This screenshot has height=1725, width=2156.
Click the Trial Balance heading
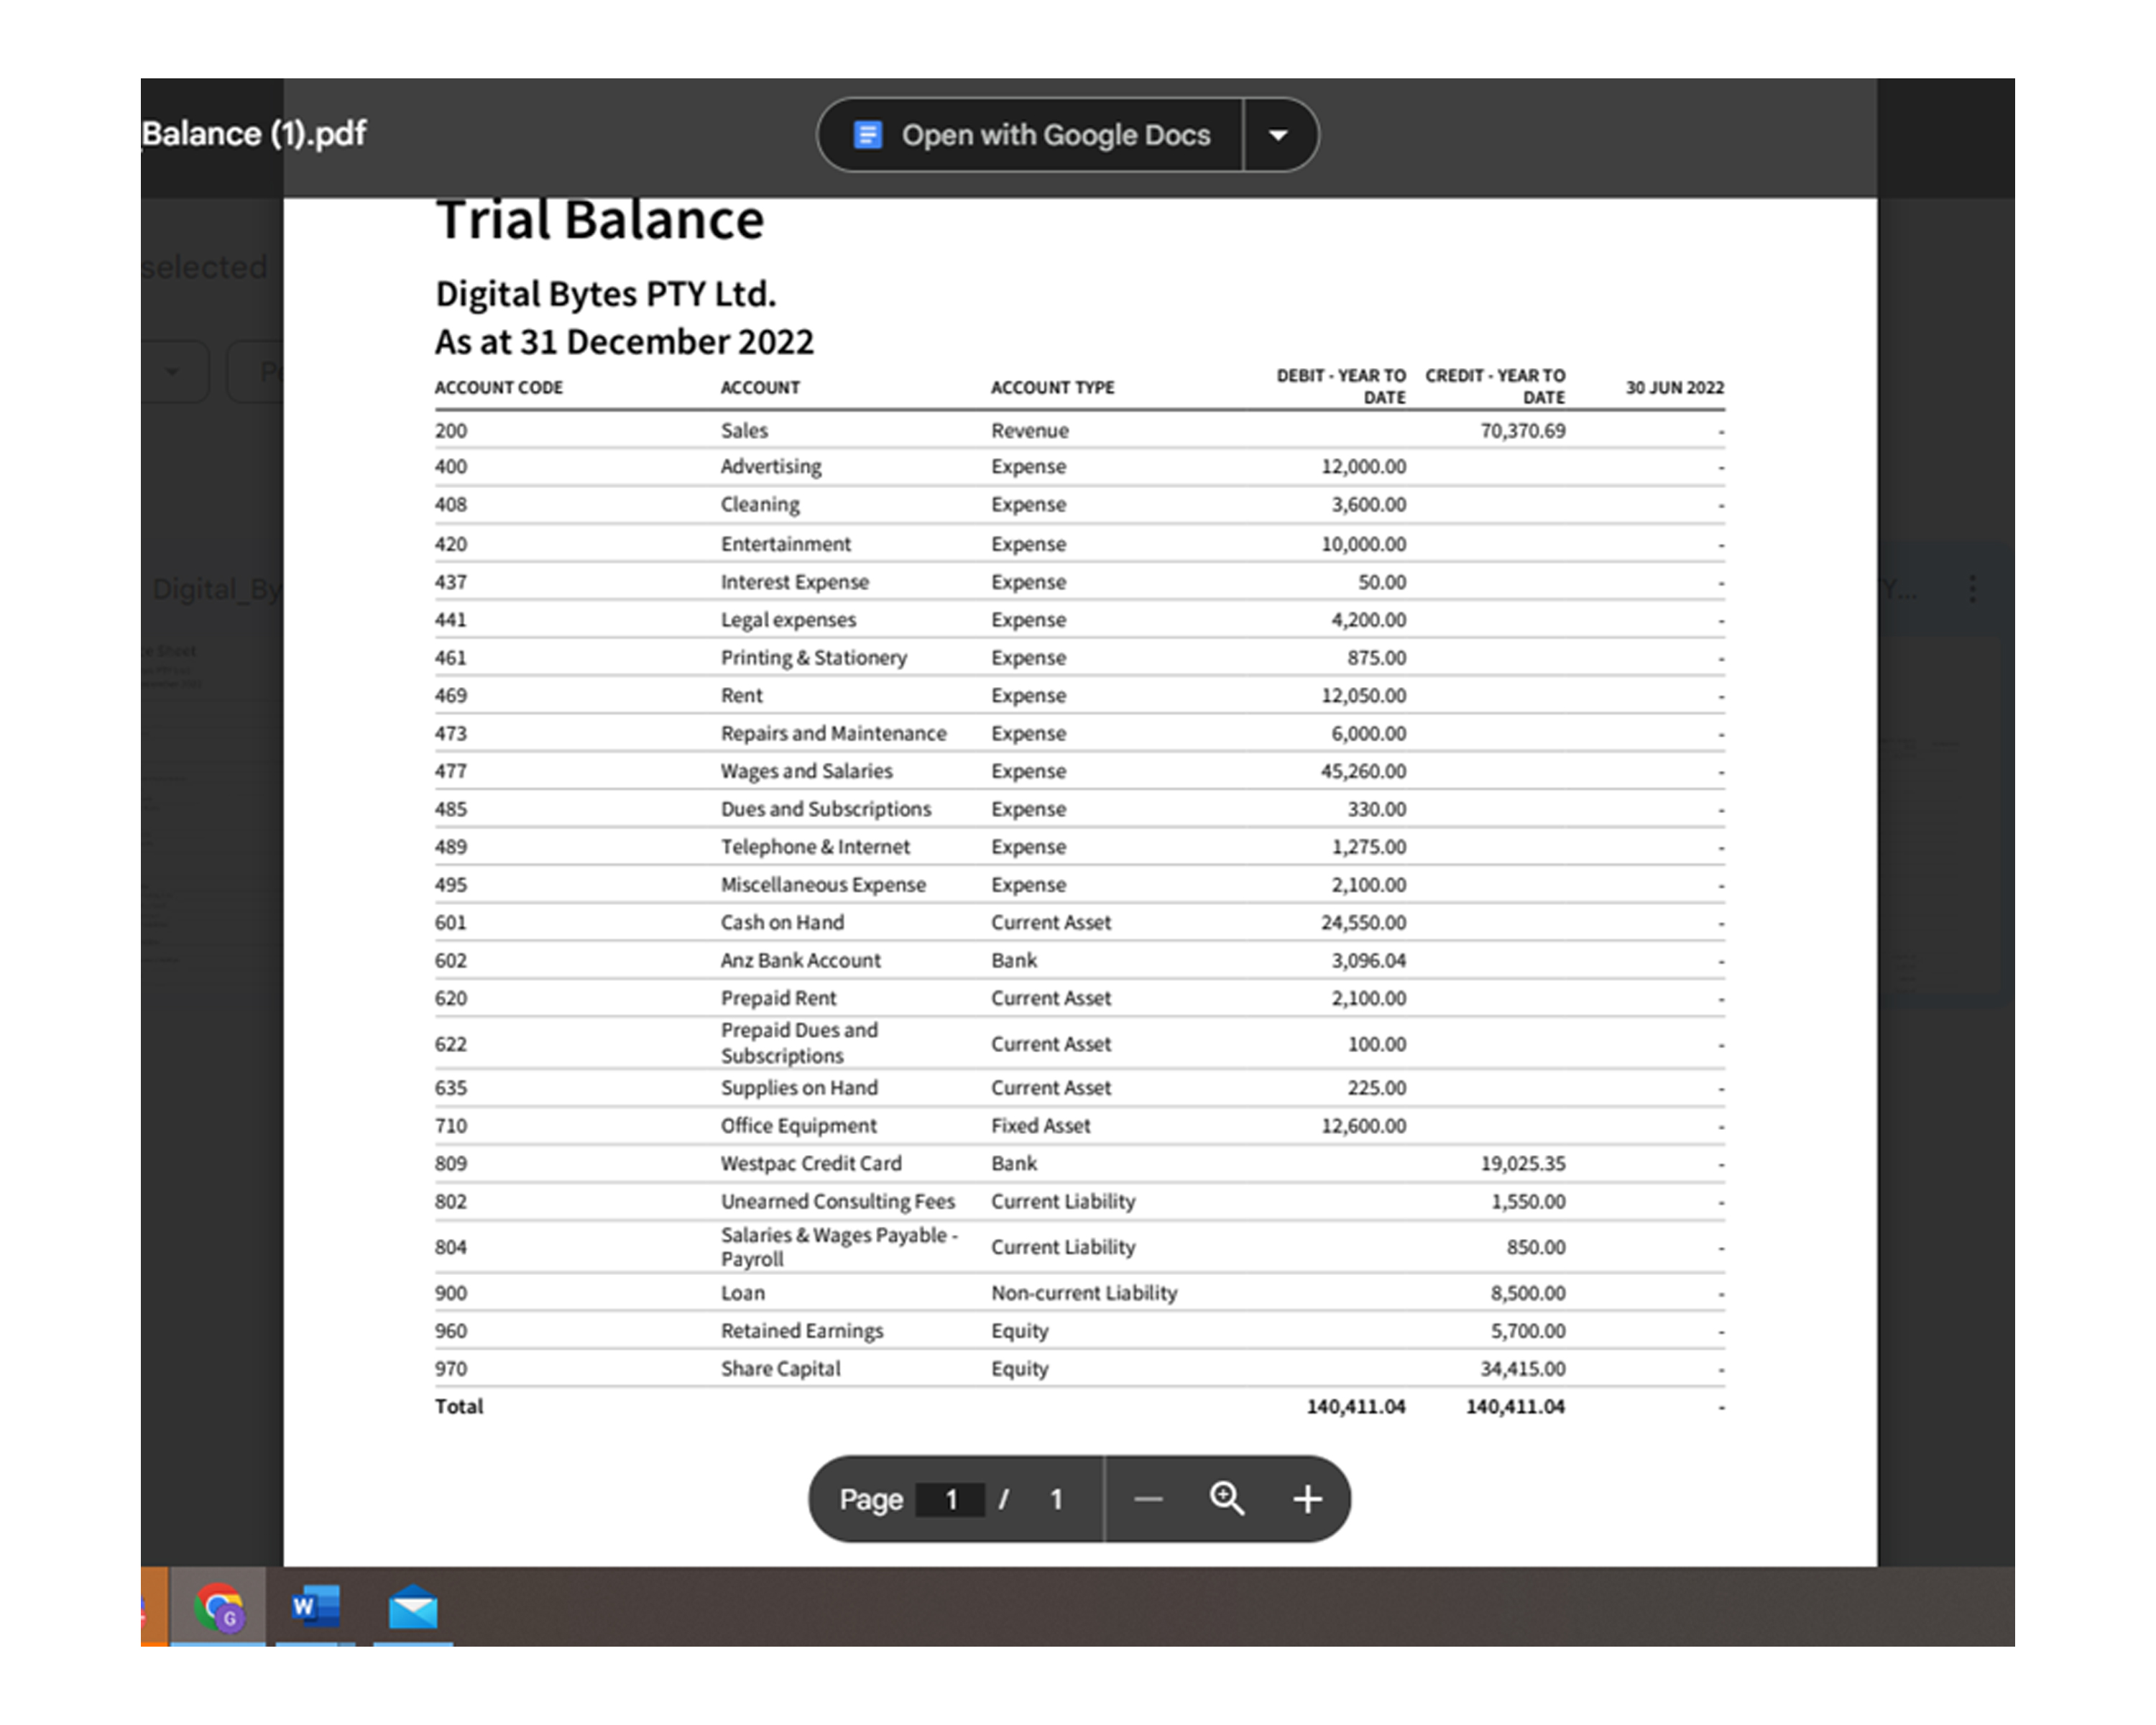click(x=600, y=221)
